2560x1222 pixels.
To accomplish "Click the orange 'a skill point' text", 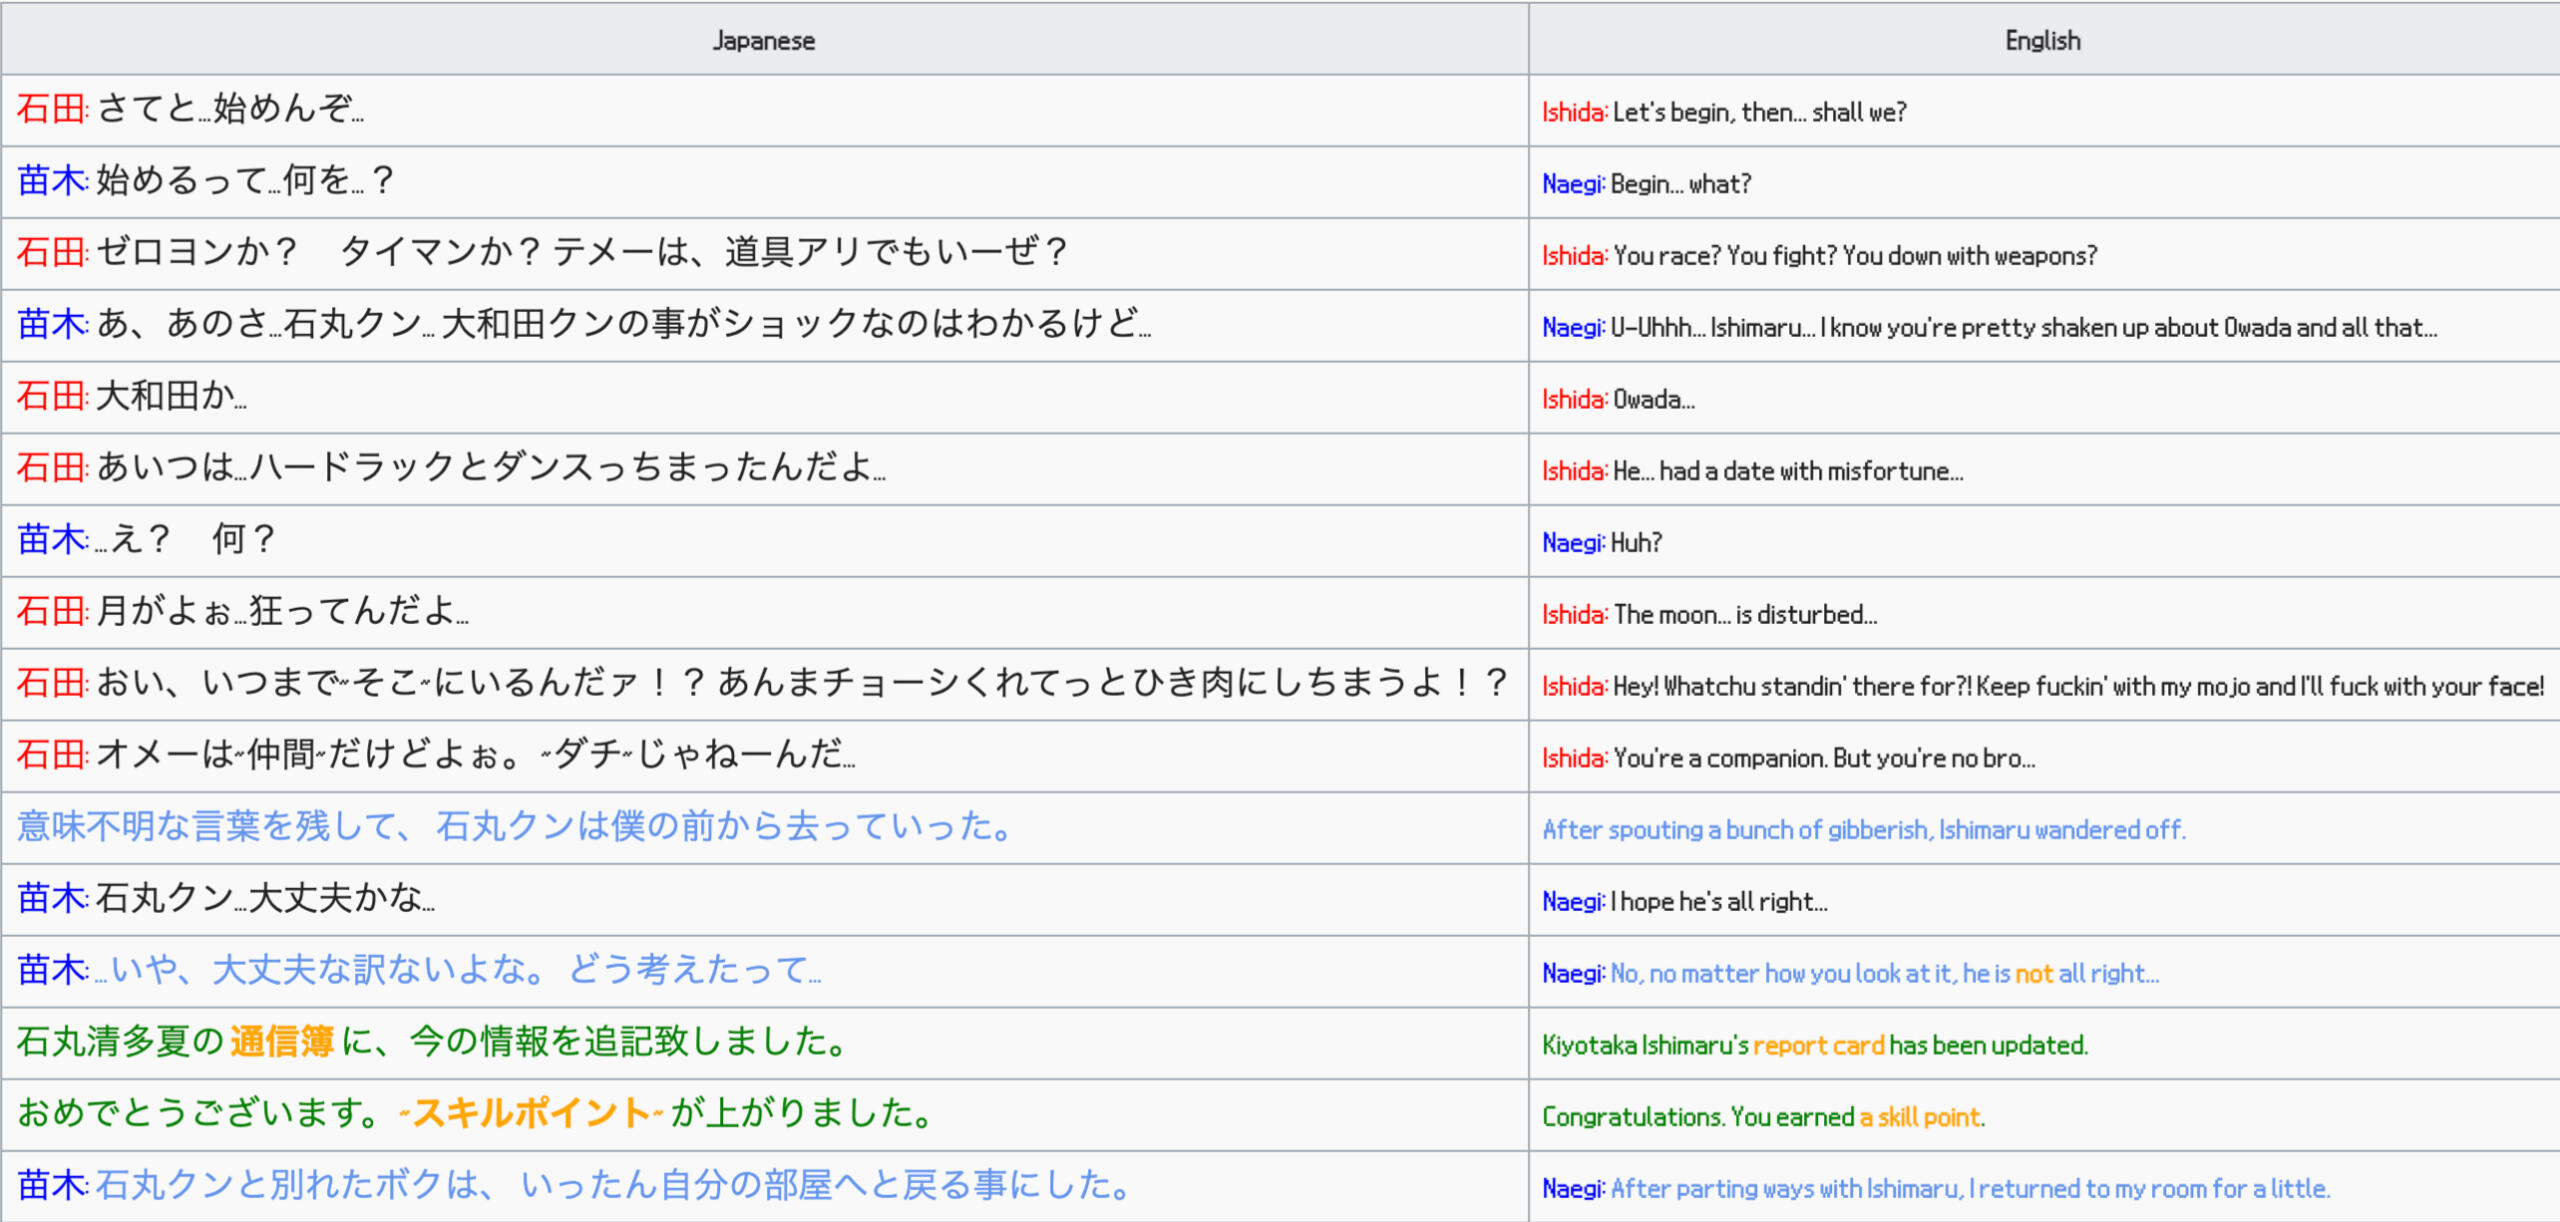I will point(1919,1117).
